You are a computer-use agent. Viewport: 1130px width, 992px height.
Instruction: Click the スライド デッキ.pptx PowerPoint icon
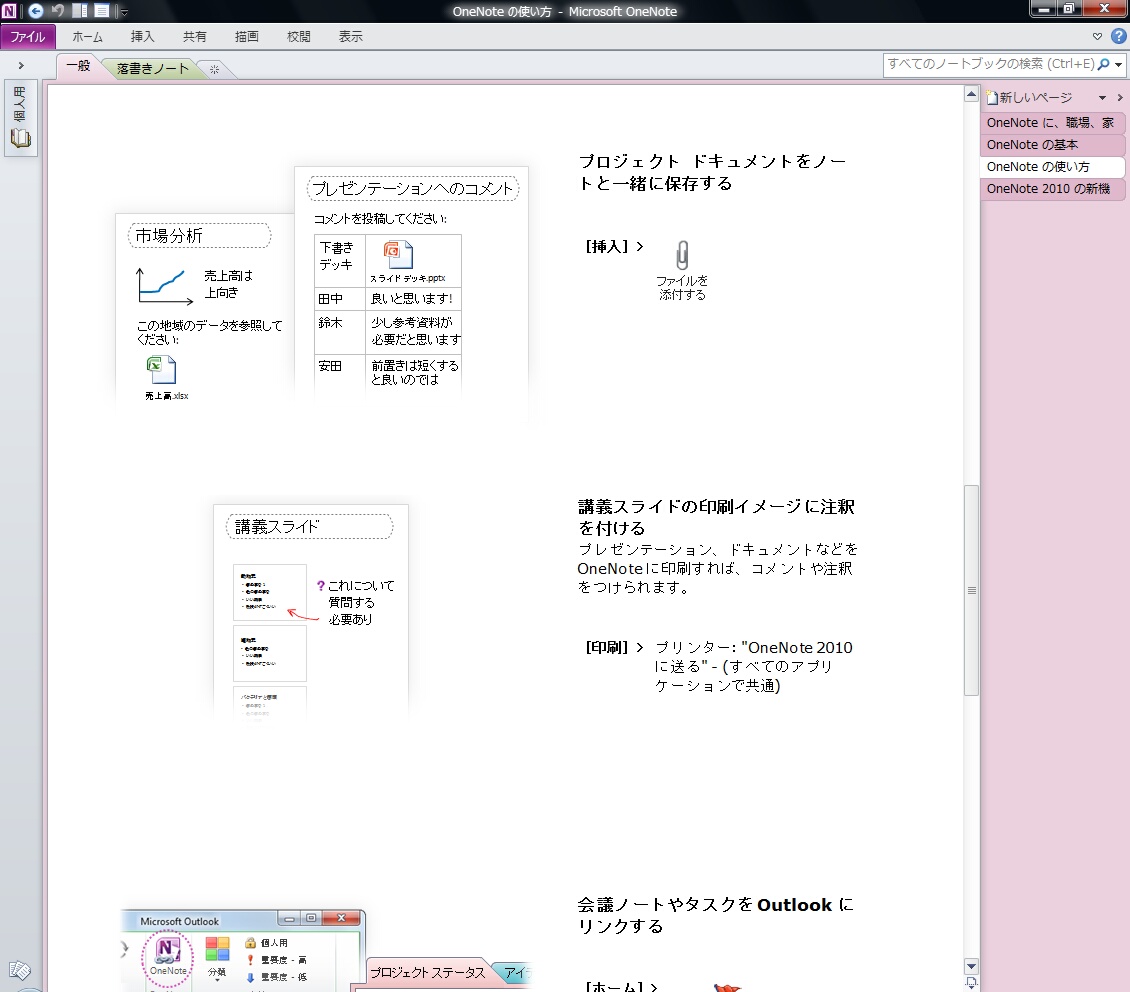coord(399,255)
